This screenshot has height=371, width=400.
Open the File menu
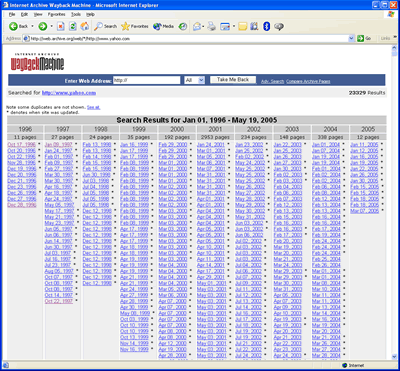(12, 15)
